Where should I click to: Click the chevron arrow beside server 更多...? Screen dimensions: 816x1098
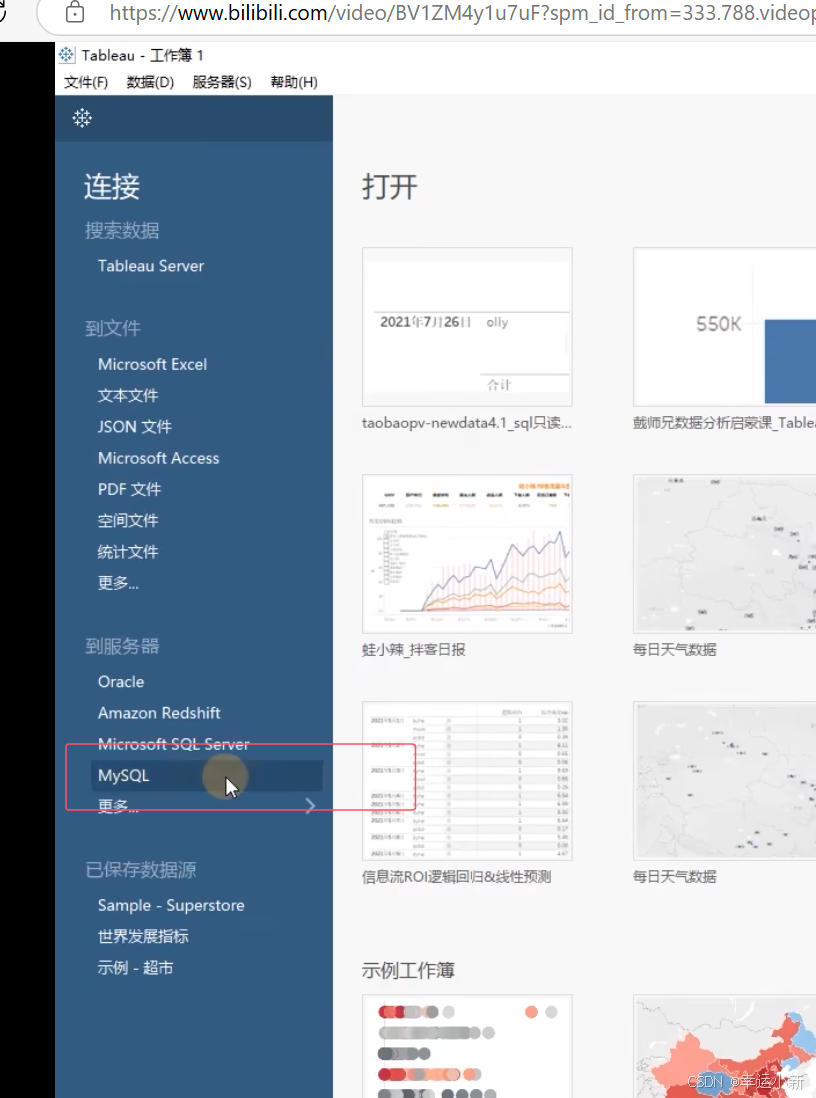click(x=310, y=806)
